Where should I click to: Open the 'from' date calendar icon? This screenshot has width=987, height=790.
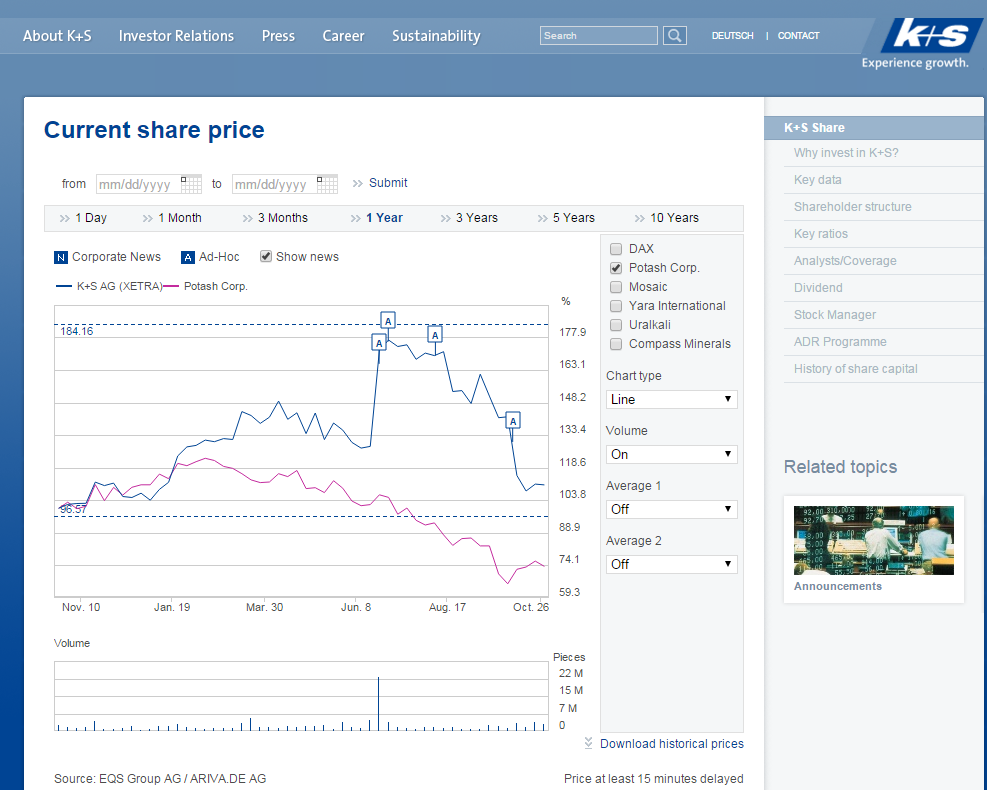[190, 184]
